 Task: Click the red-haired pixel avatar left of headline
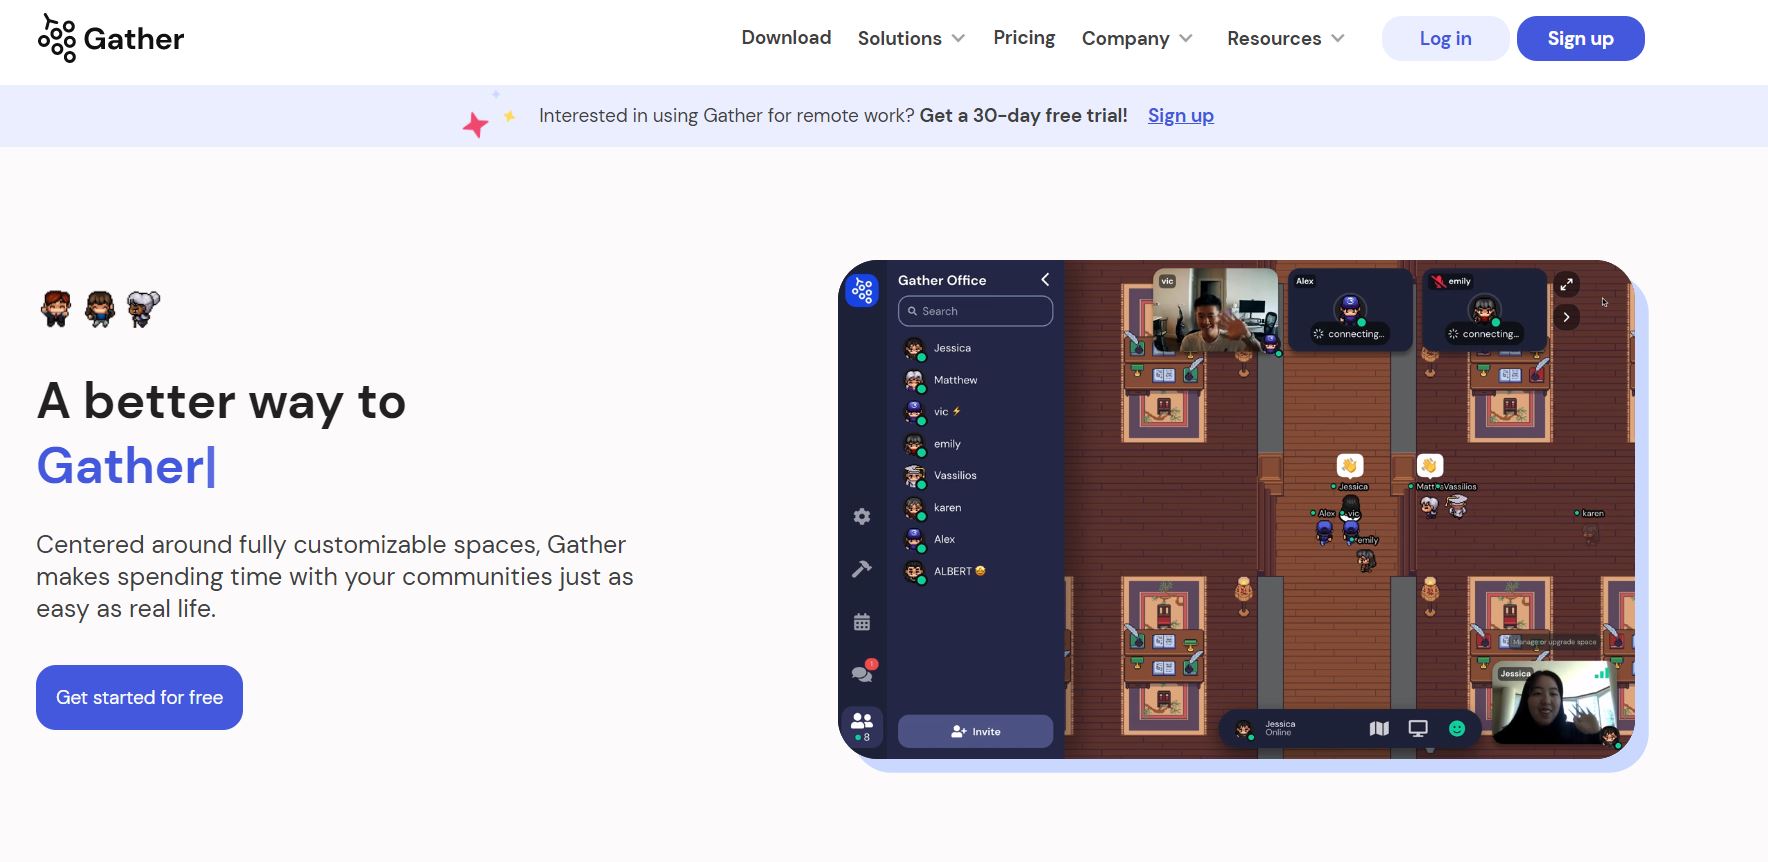[56, 309]
